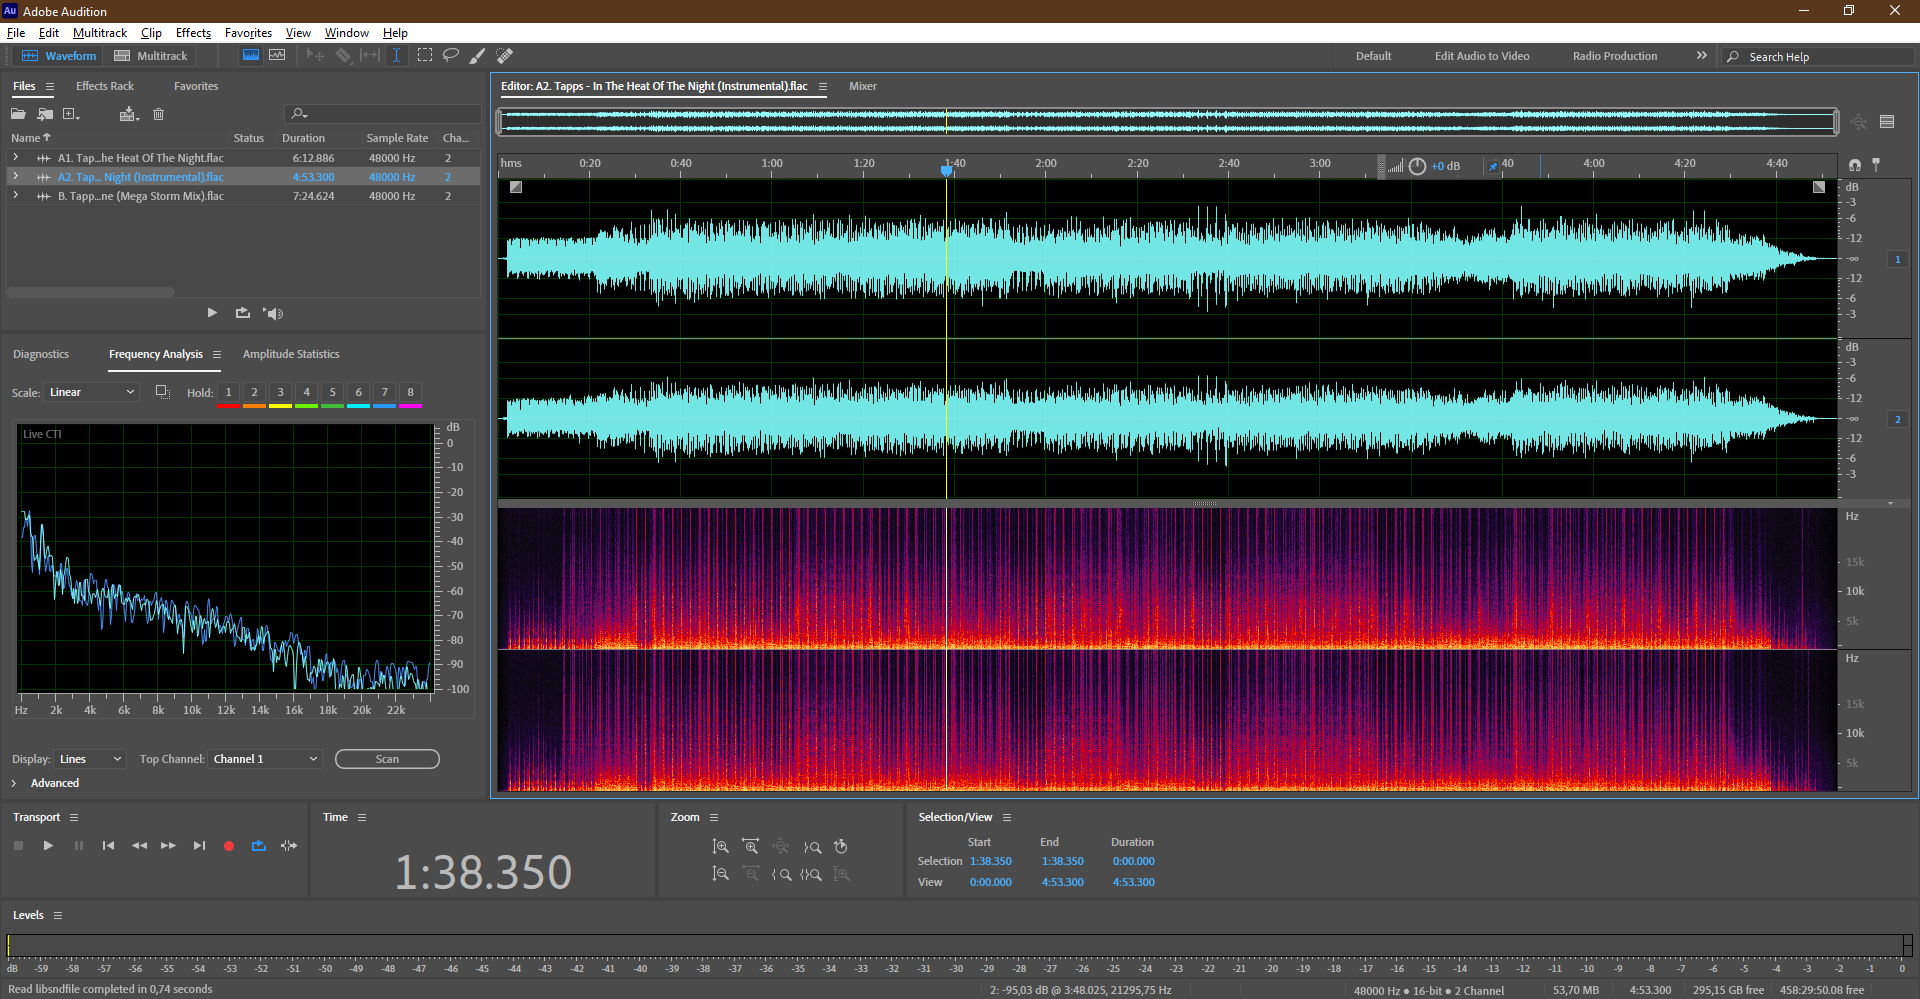Toggle pin on HUD volume control
This screenshot has height=999, width=1920.
1493,166
